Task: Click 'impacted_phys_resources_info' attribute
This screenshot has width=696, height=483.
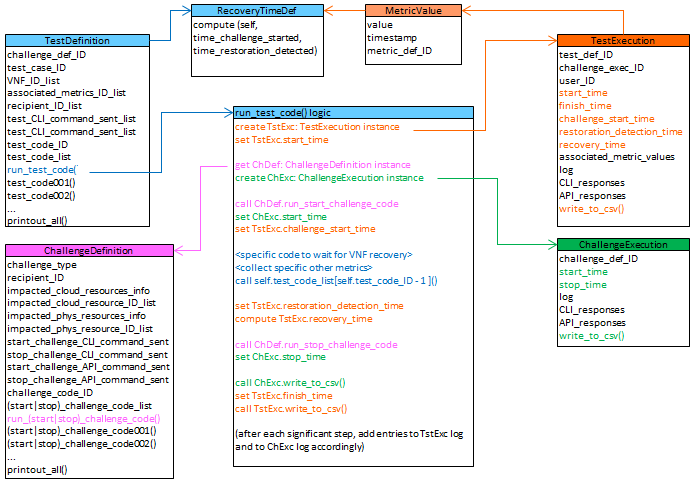Action: click(76, 316)
